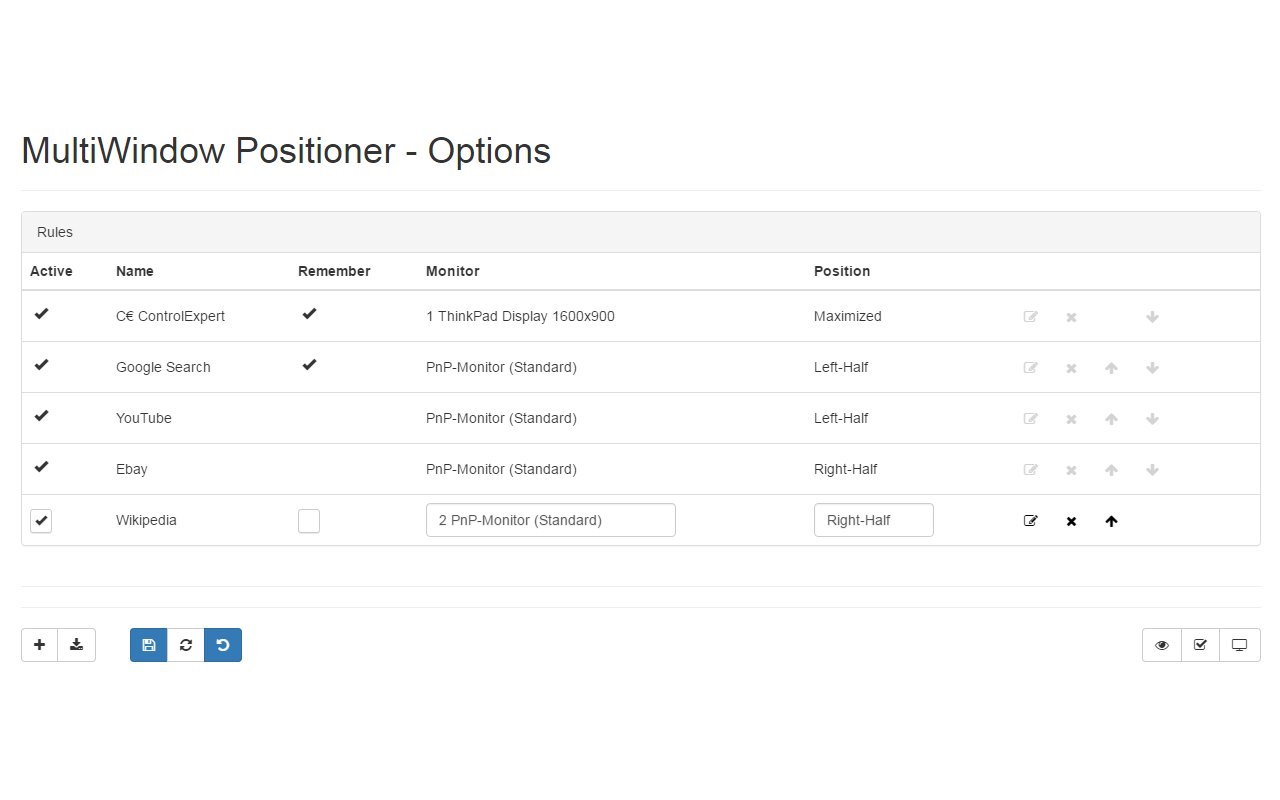Click the blue Save rules floppy icon

point(148,645)
